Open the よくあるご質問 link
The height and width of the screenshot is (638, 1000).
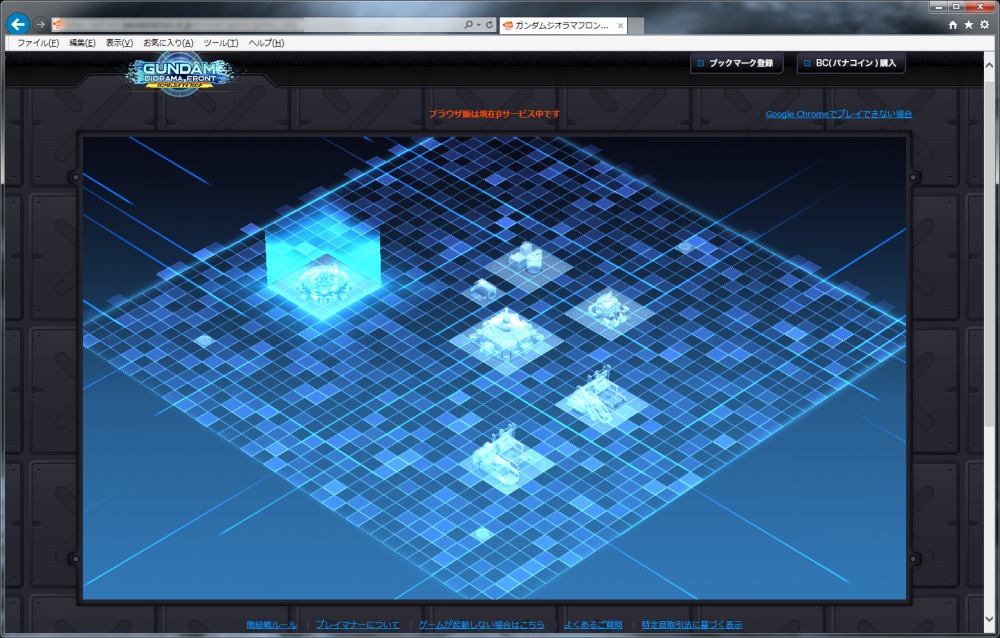(x=592, y=625)
